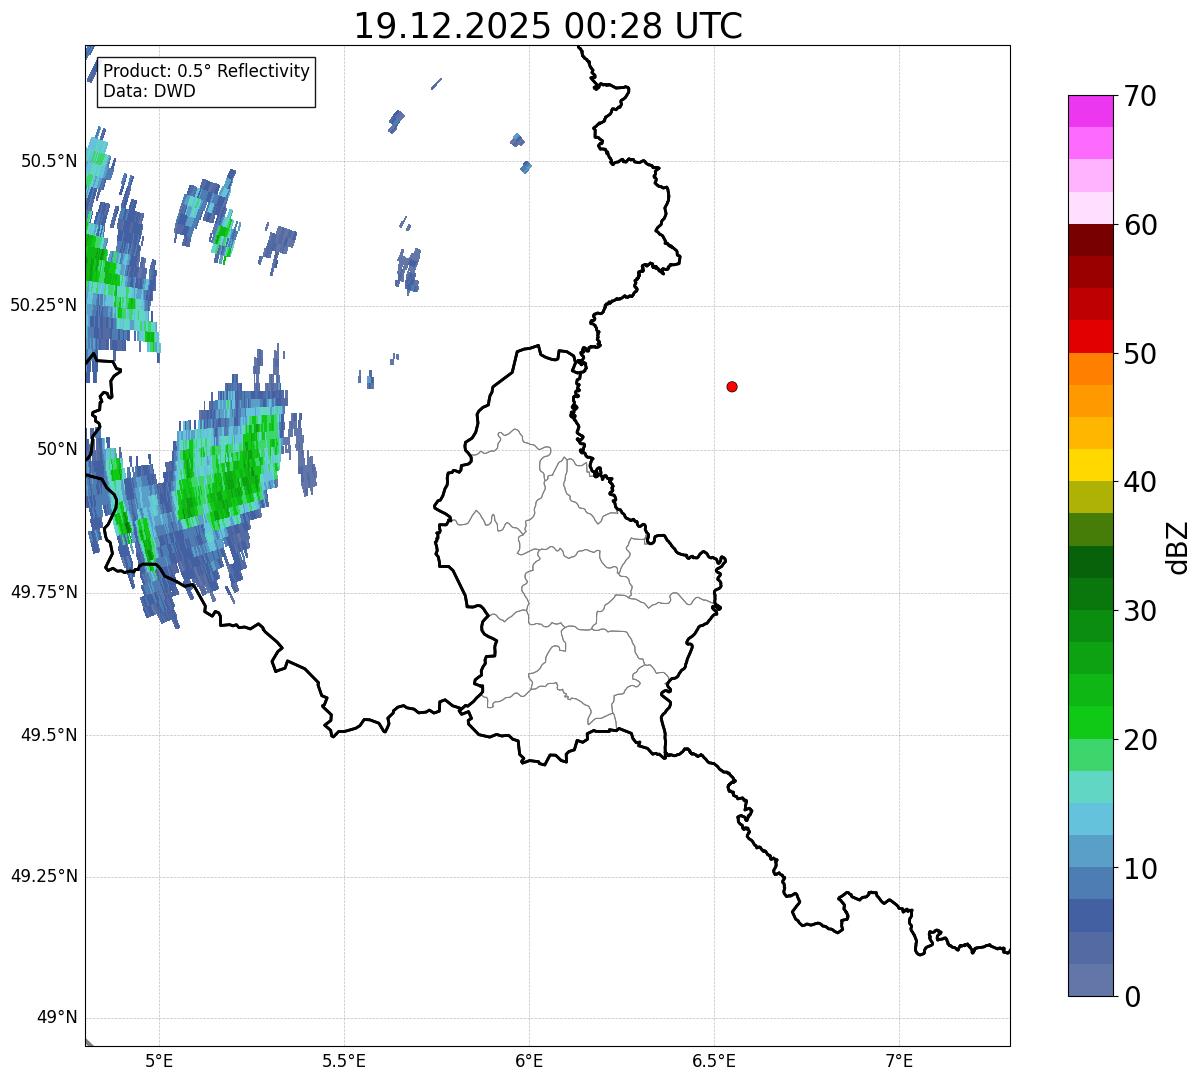Click the "Data: DWD" legend line
Viewport: 1202px width, 1081px height.
149,91
